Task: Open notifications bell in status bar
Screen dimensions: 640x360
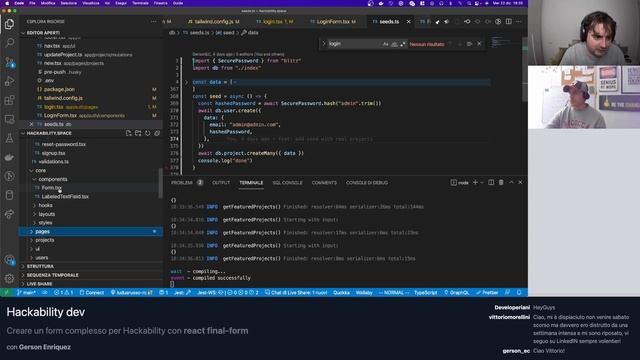Action: click(x=519, y=292)
